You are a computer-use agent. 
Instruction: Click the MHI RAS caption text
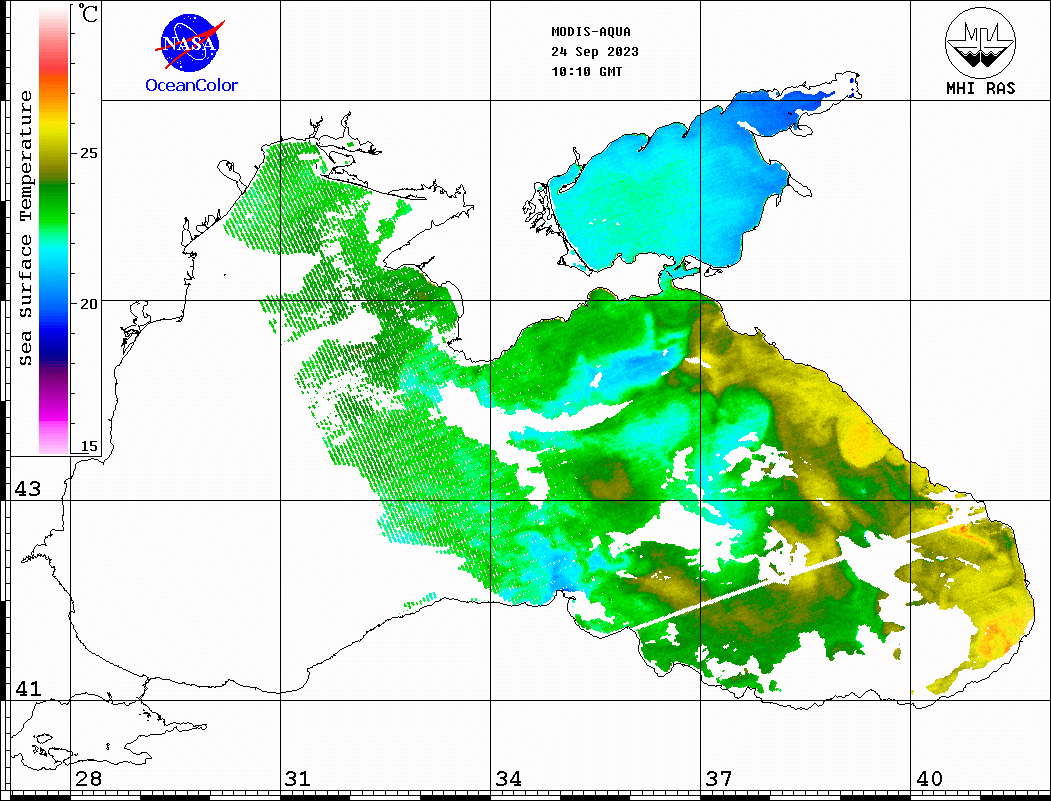point(980,88)
